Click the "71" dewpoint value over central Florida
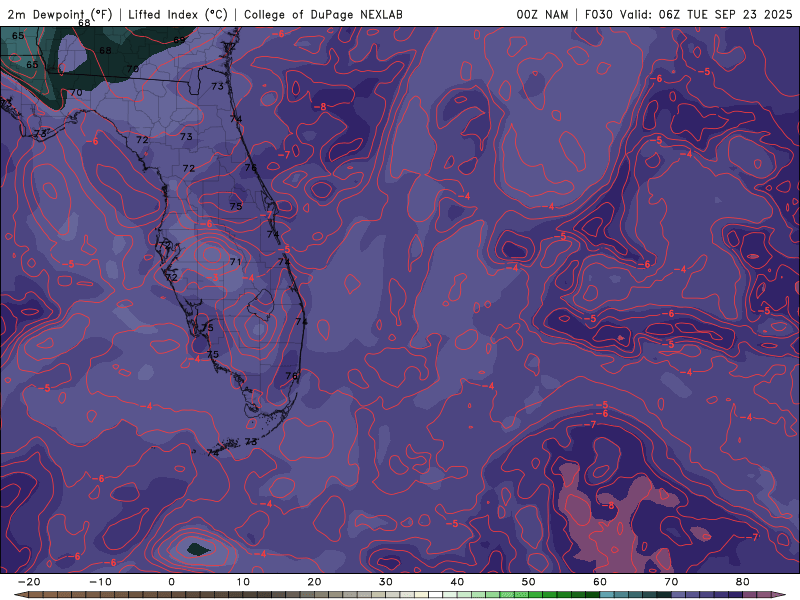This screenshot has width=800, height=600. coord(235,262)
